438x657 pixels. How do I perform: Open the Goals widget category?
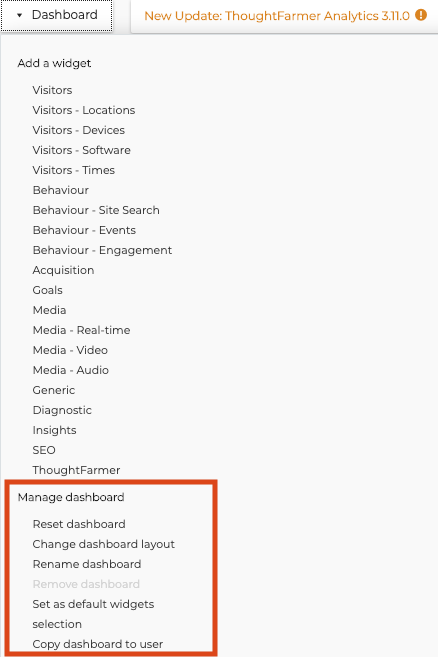point(47,290)
